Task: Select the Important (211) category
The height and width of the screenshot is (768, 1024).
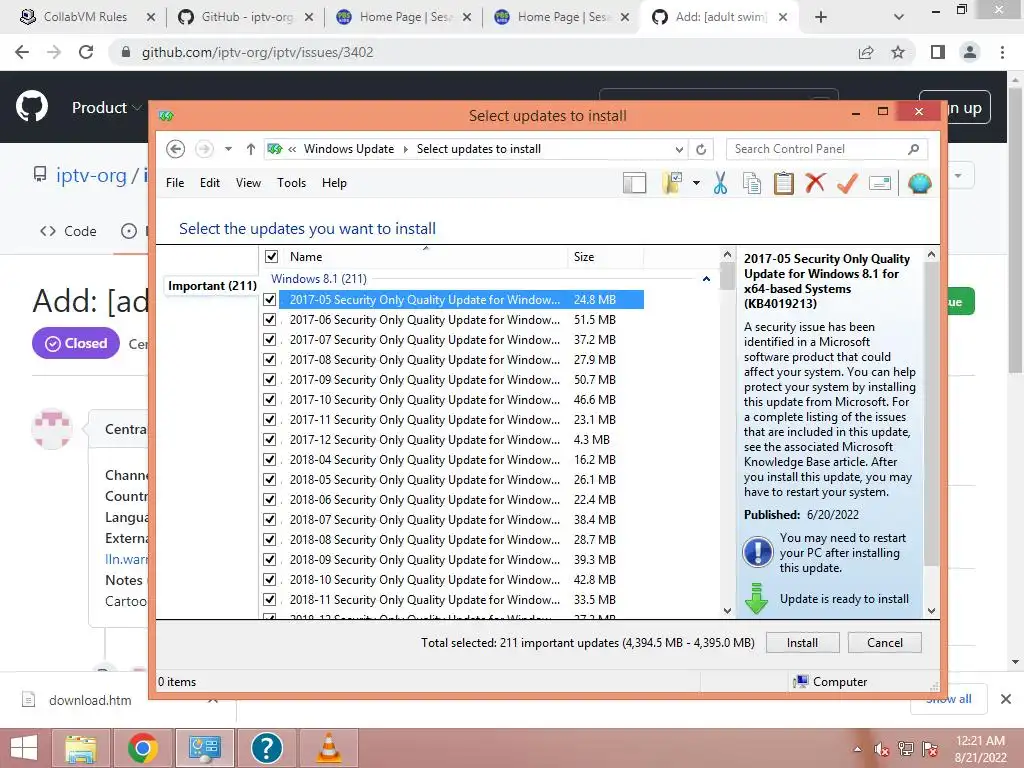Action: [212, 286]
